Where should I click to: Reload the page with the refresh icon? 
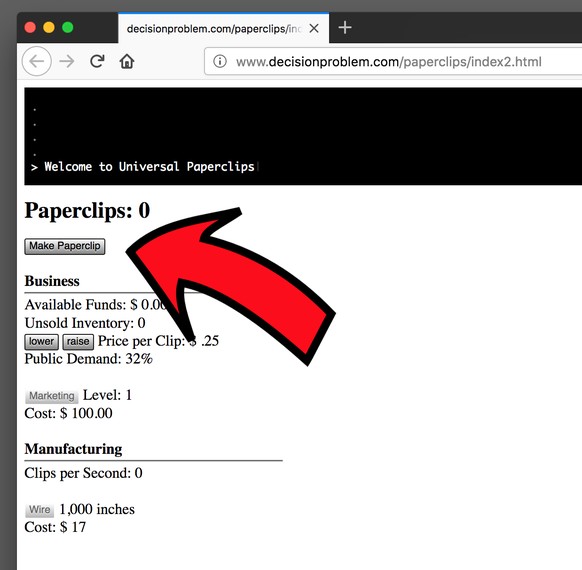[97, 61]
